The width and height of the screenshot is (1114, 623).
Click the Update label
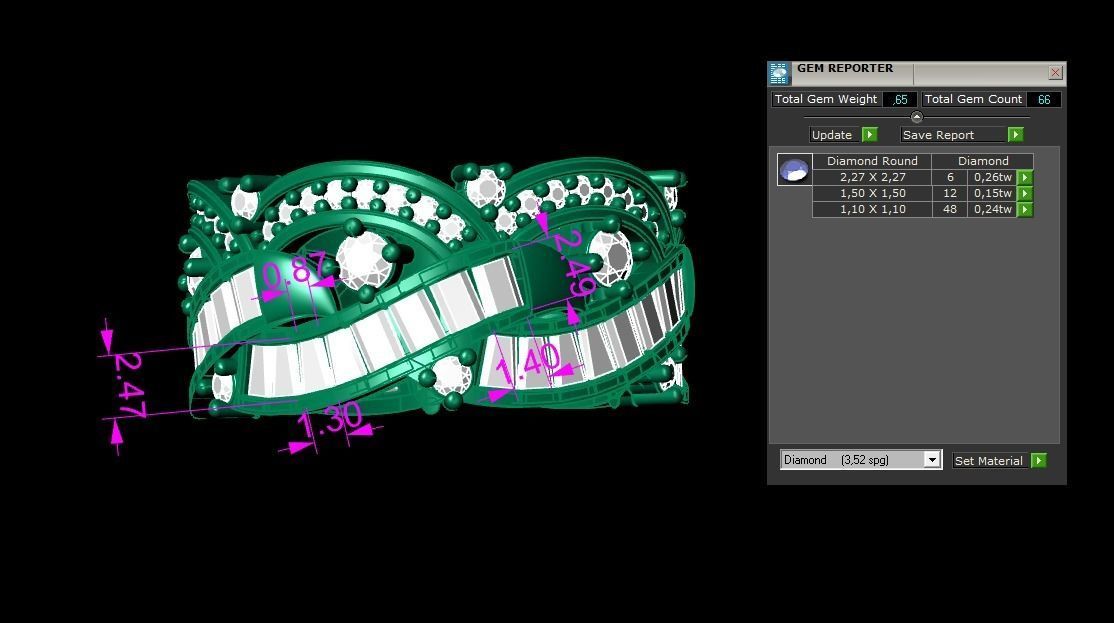point(831,135)
